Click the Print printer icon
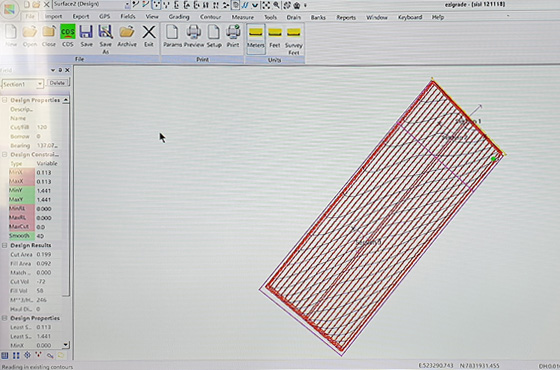560x370 pixels. coord(233,32)
